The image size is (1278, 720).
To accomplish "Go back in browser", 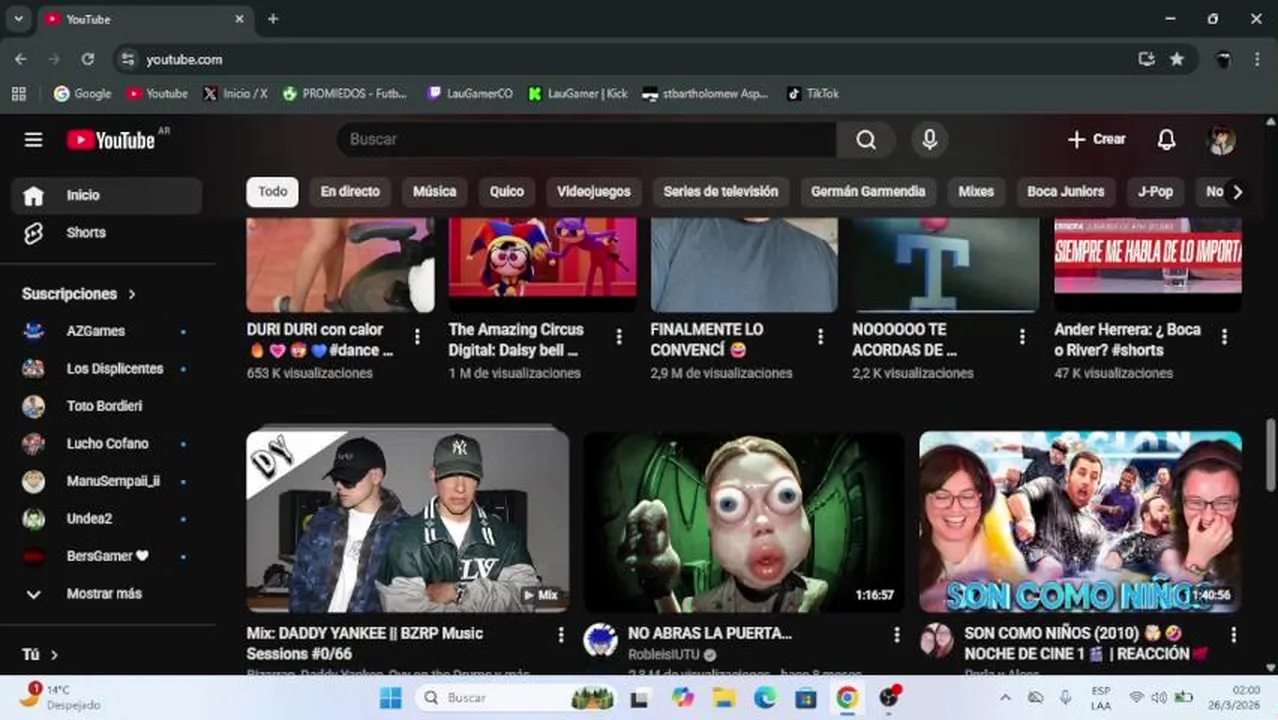I will tap(21, 60).
